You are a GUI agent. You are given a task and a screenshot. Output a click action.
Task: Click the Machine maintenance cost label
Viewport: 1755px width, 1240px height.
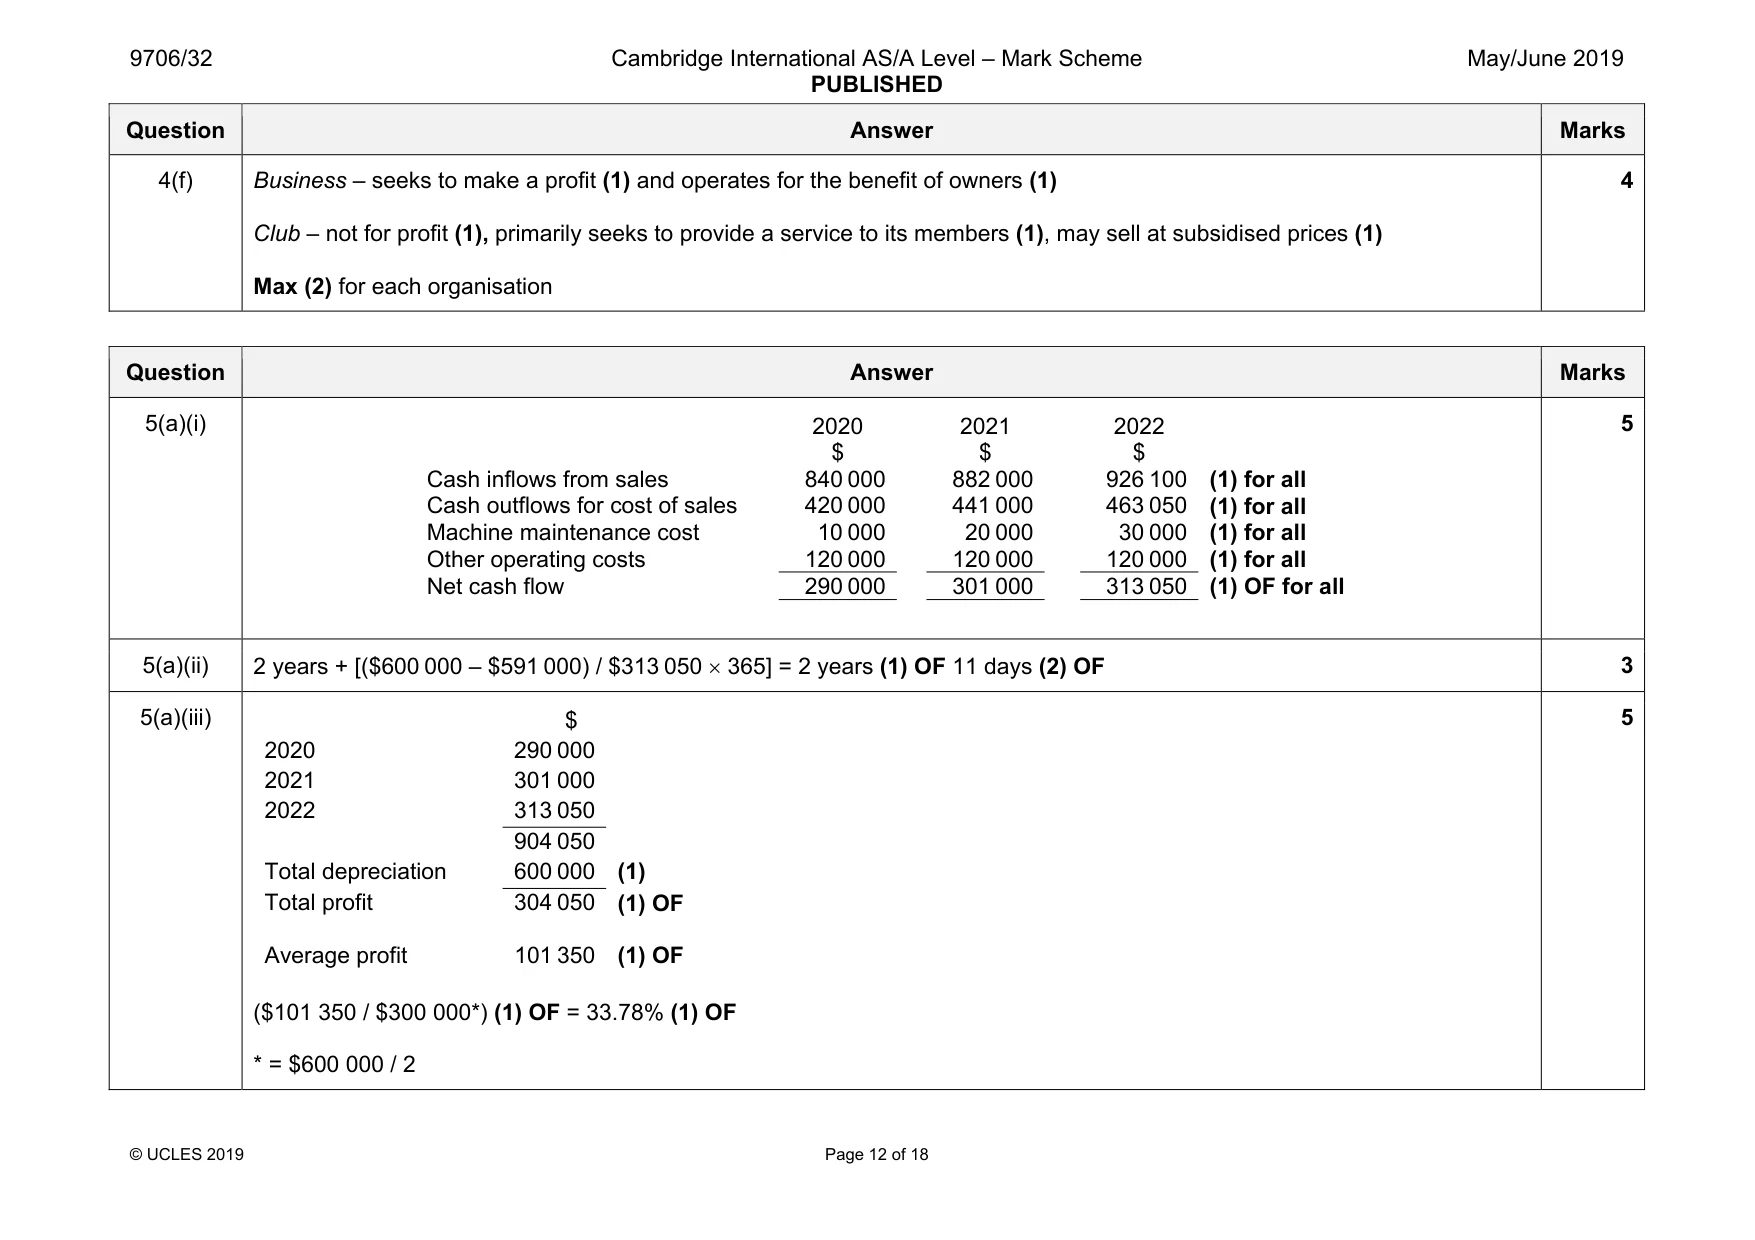click(x=563, y=532)
